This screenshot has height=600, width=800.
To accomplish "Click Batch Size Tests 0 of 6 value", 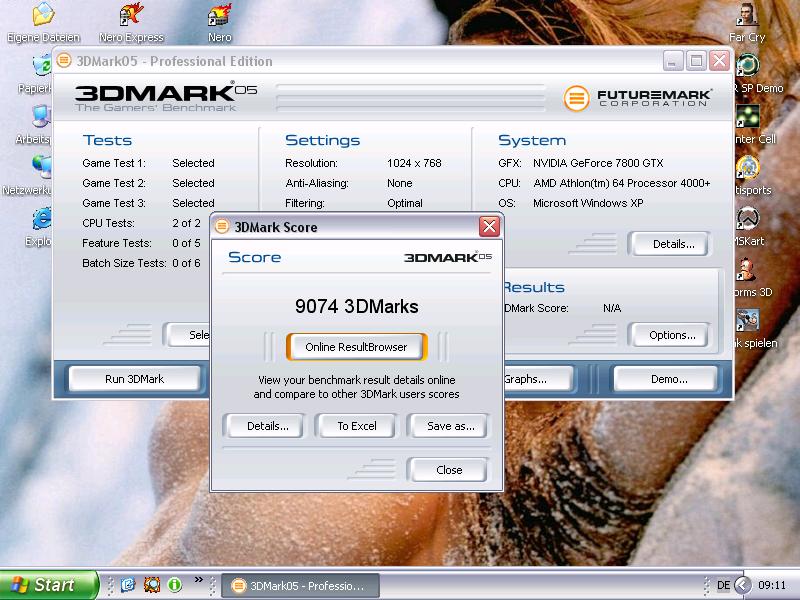I will tap(186, 263).
